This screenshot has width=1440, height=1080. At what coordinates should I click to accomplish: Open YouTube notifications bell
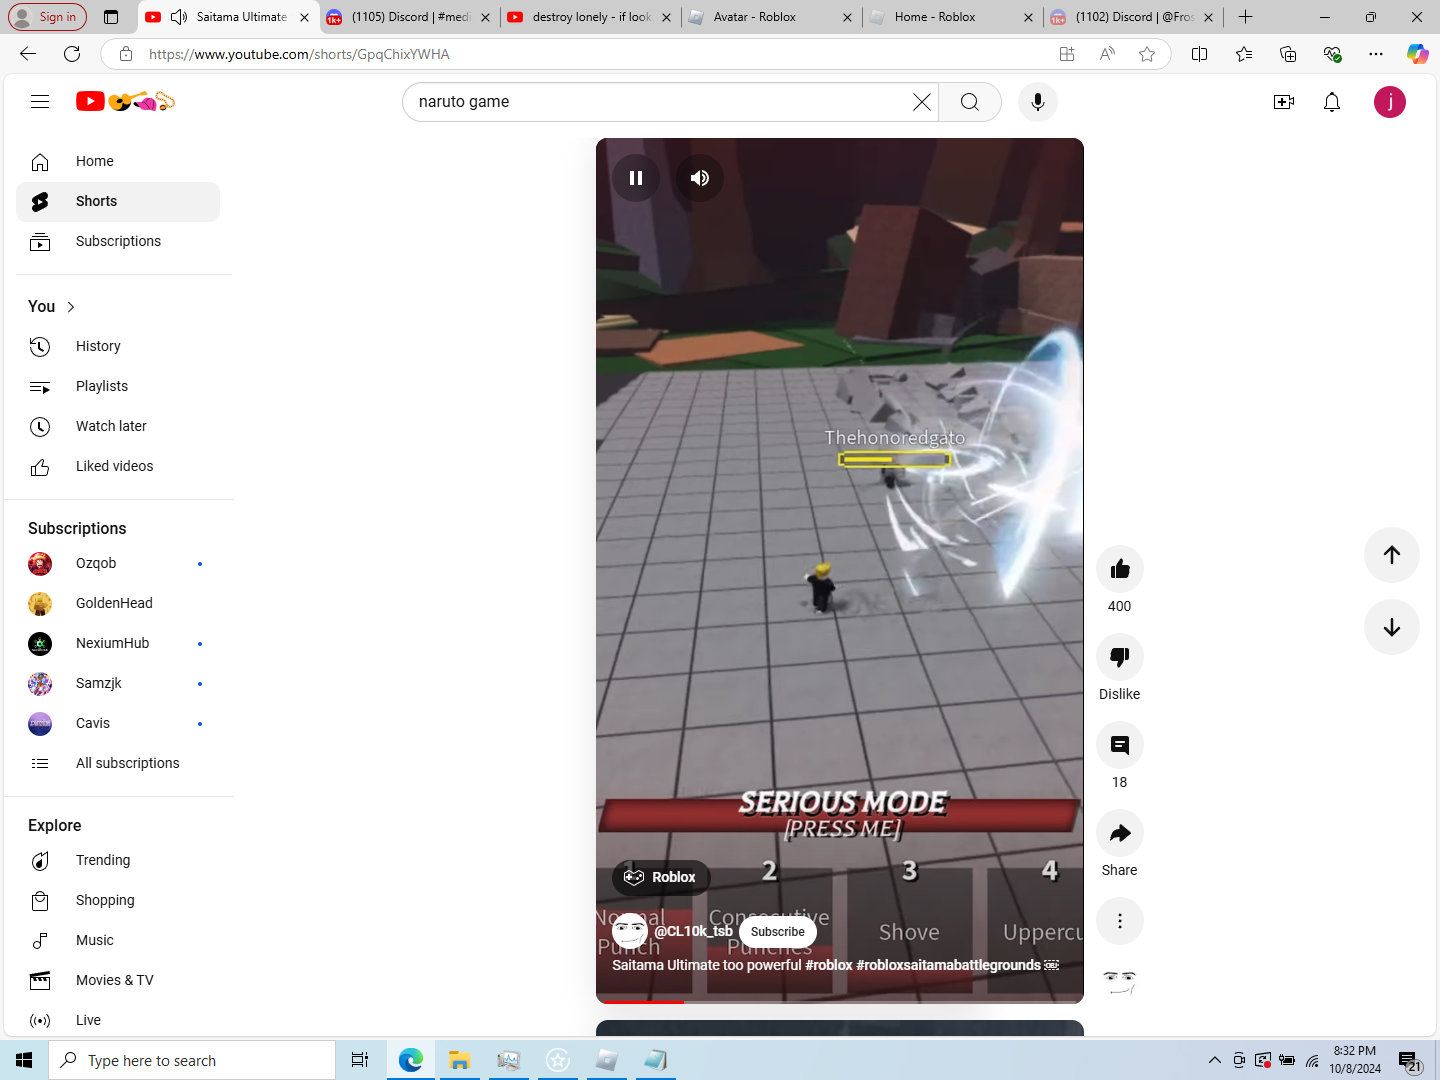[x=1332, y=102]
